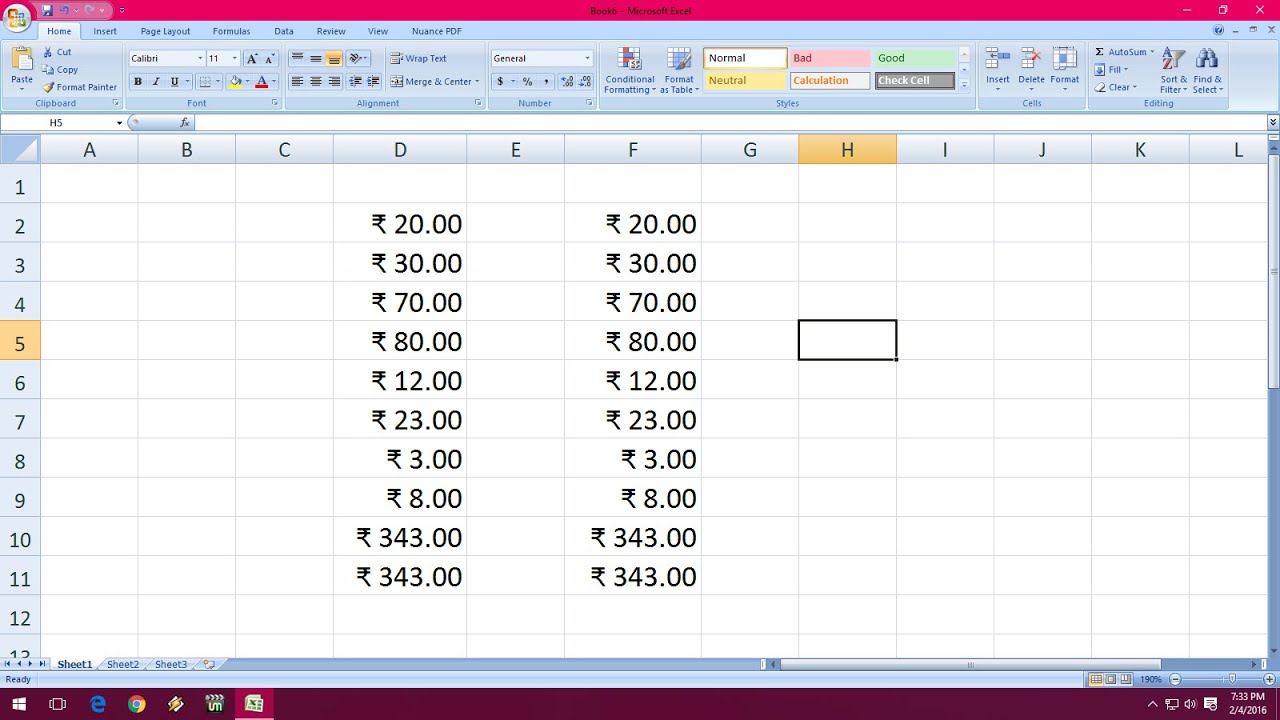Click Decrease Decimal icon
Viewport: 1280px width, 720px height.
585,82
